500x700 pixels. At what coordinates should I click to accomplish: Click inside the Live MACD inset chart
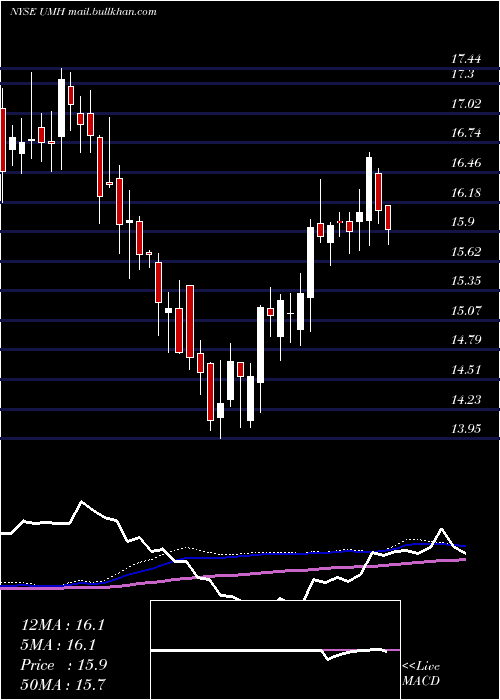point(275,650)
